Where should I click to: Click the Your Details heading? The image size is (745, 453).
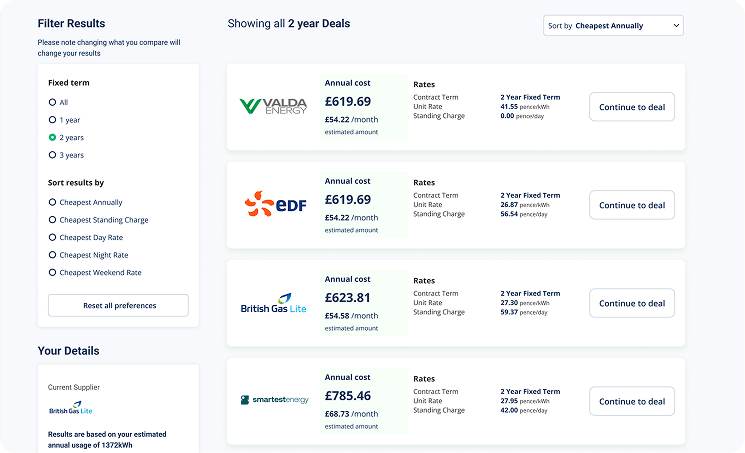pyautogui.click(x=68, y=351)
